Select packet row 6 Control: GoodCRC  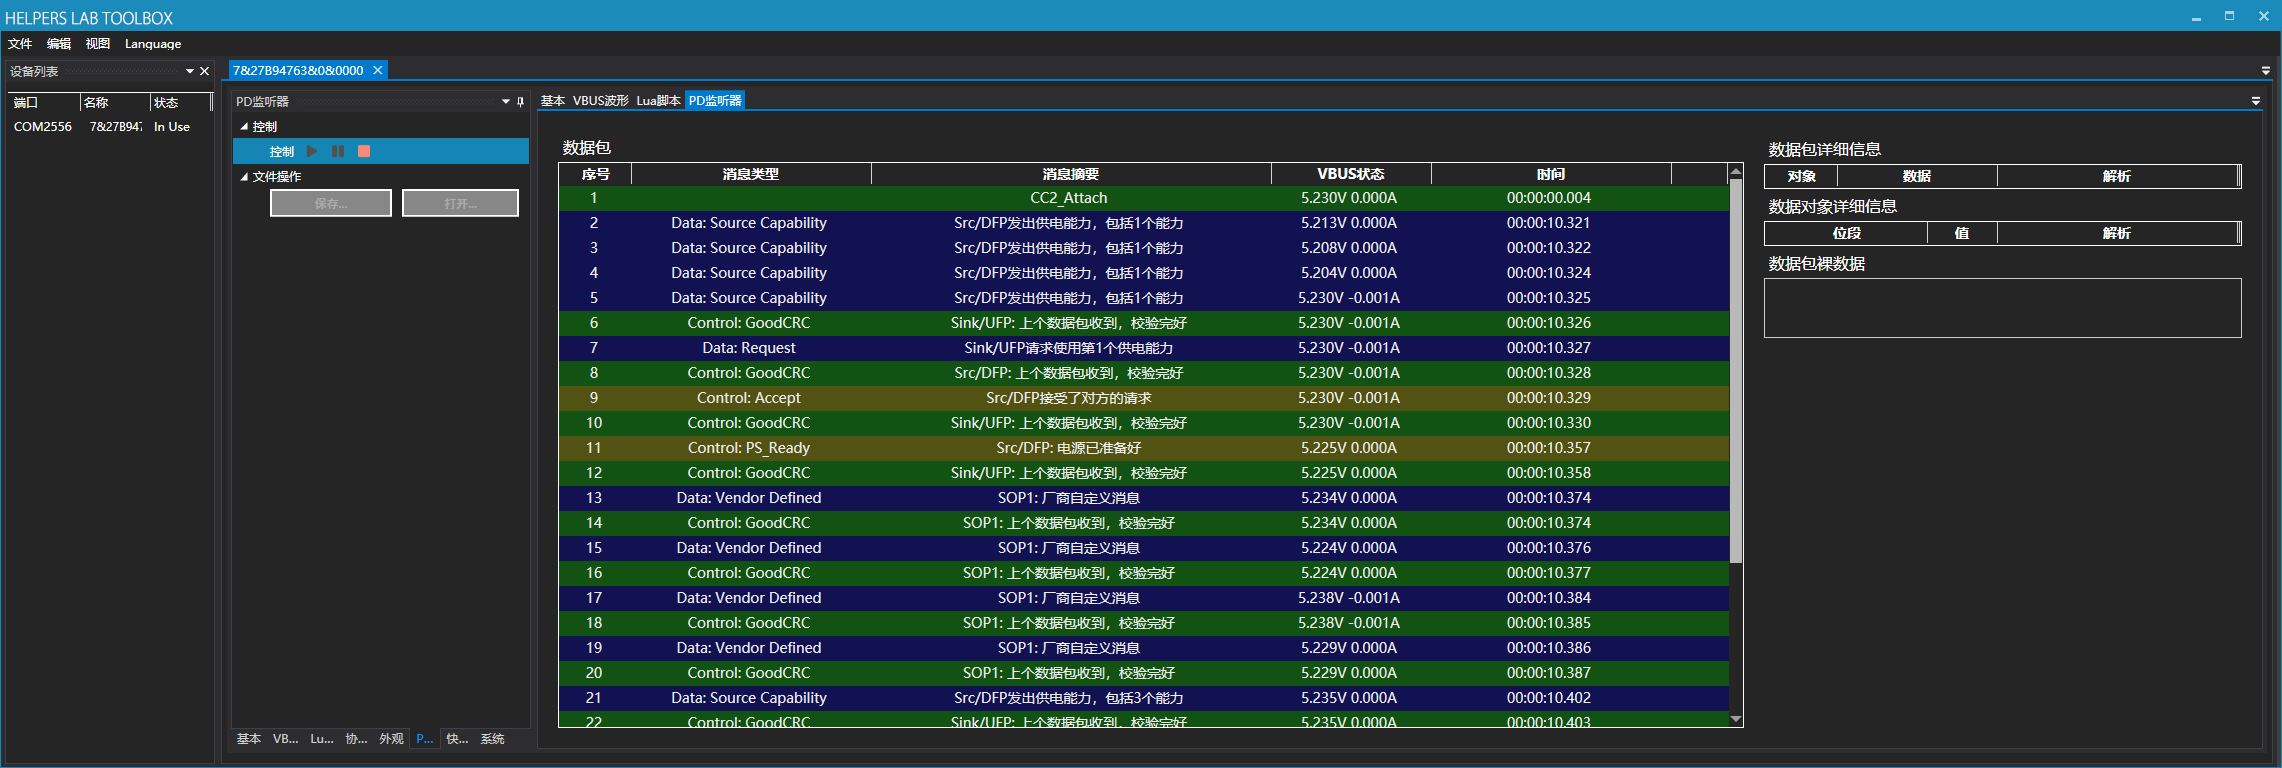point(1144,323)
